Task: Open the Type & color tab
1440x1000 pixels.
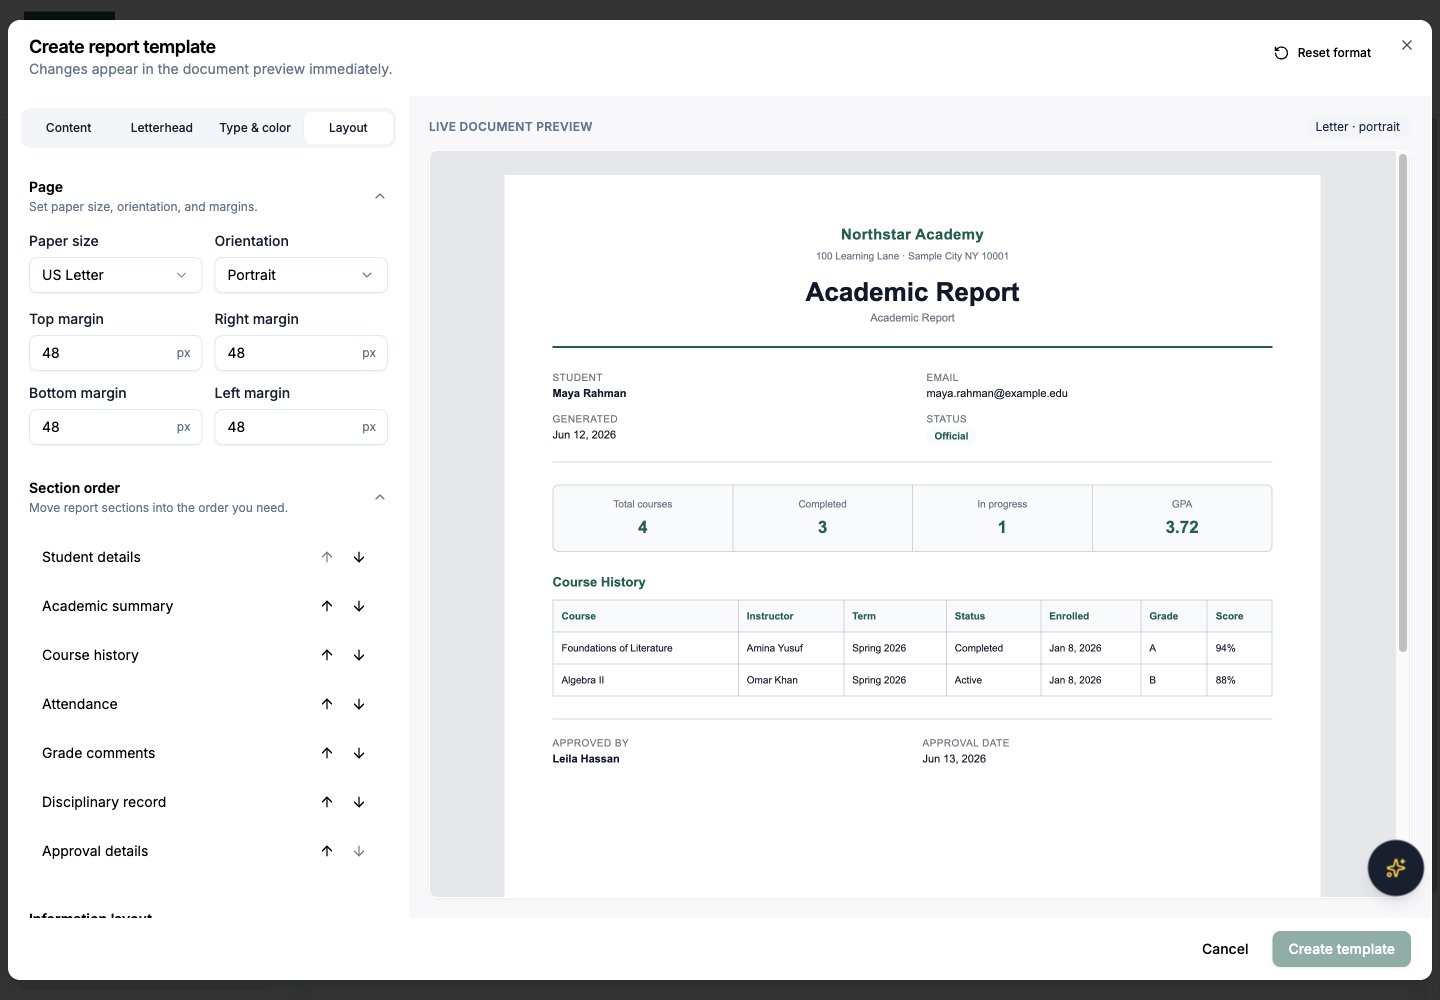Action: pyautogui.click(x=255, y=128)
